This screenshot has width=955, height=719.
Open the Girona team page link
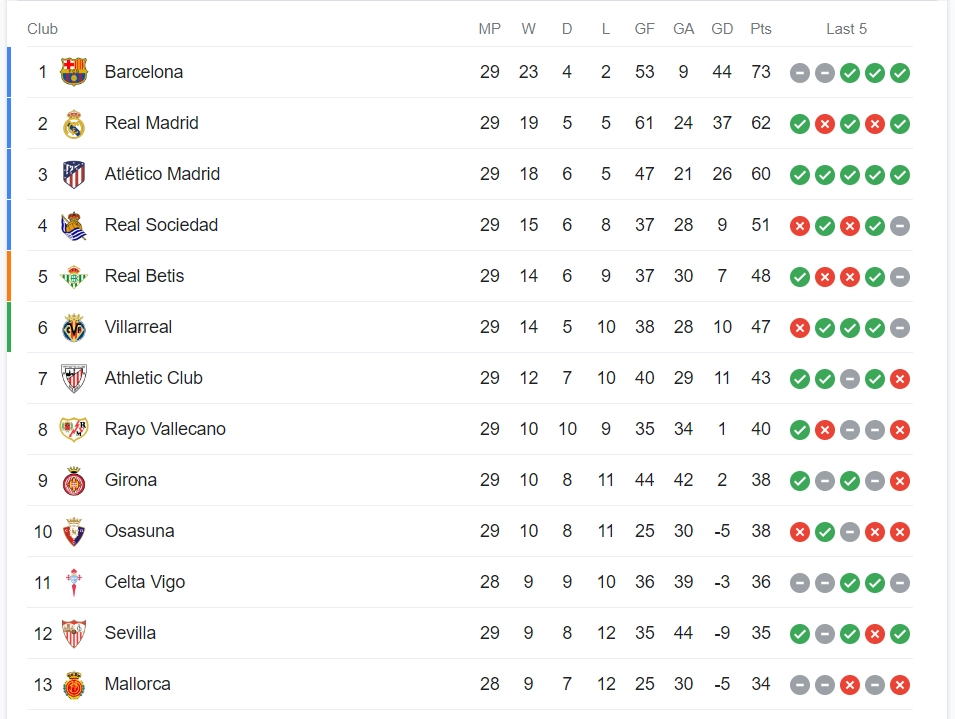(130, 480)
